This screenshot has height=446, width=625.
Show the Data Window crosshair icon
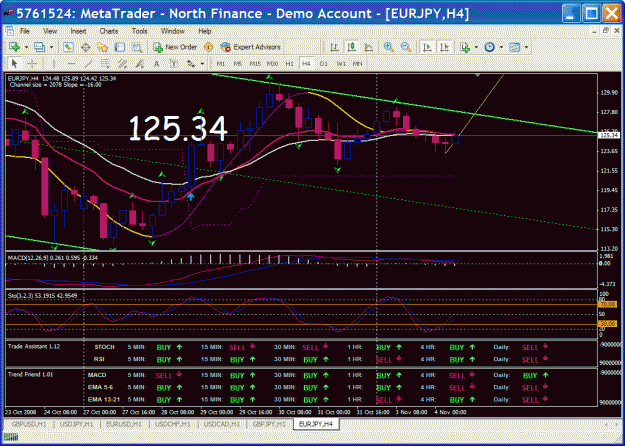click(85, 47)
